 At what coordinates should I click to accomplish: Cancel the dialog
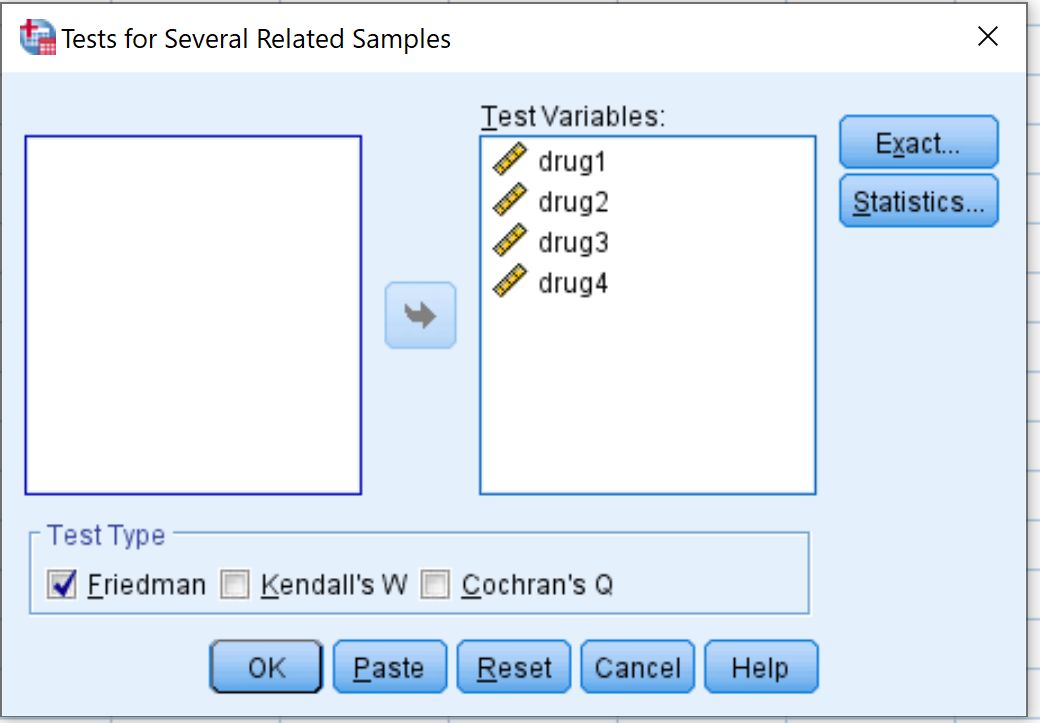[637, 667]
